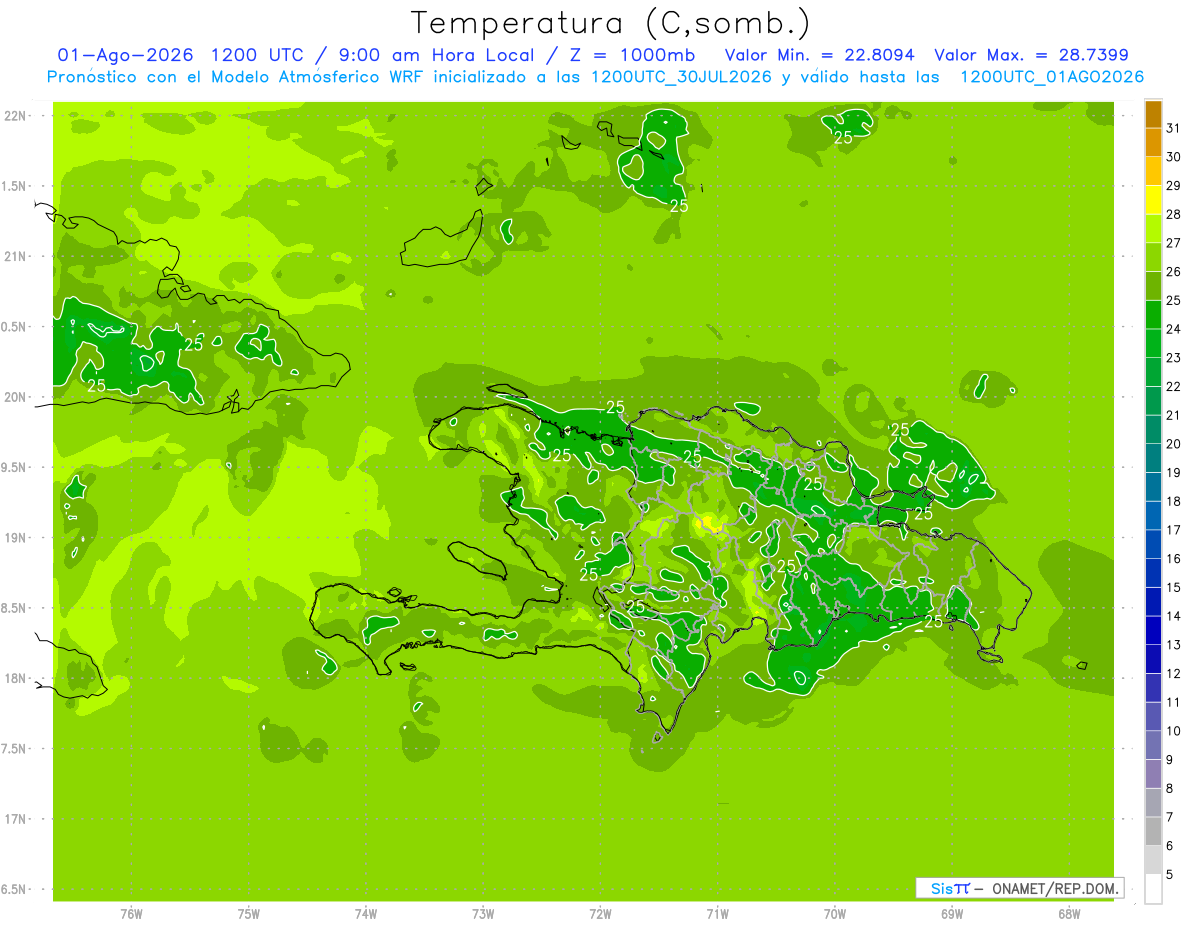
Task: Click the Temperatura (C,somb.) title
Action: [611, 22]
